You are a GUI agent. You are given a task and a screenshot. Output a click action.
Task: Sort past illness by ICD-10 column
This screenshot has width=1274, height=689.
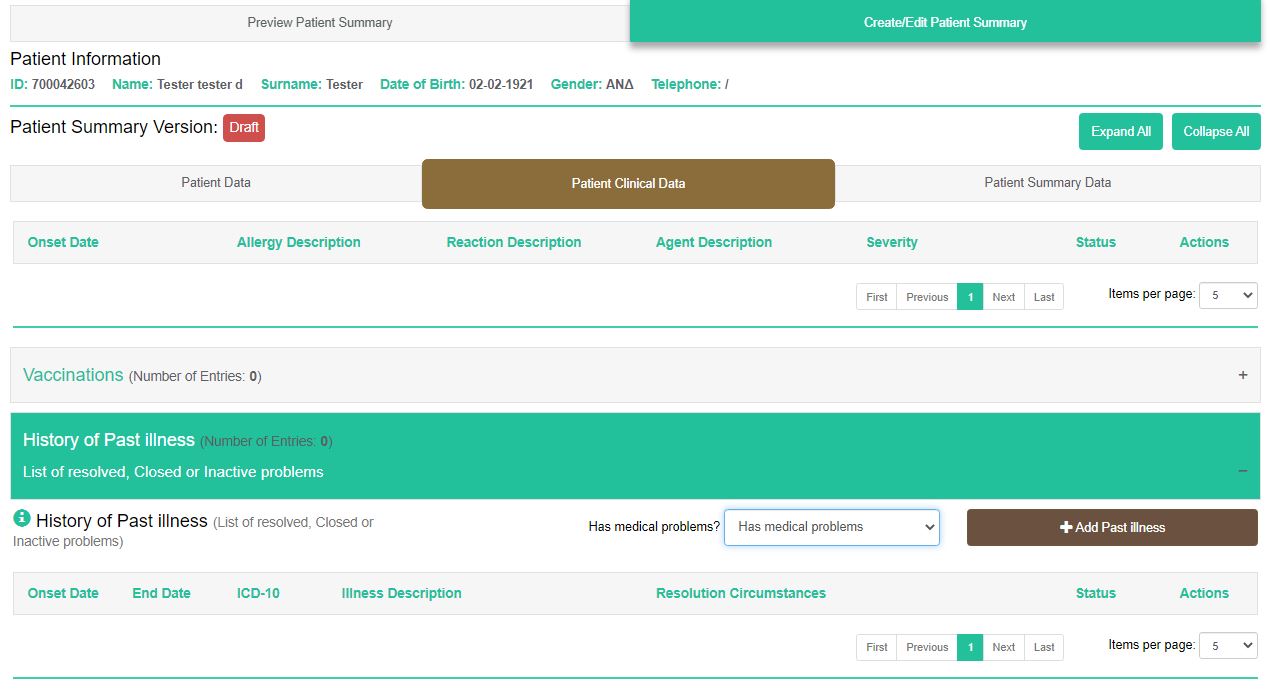[x=258, y=593]
